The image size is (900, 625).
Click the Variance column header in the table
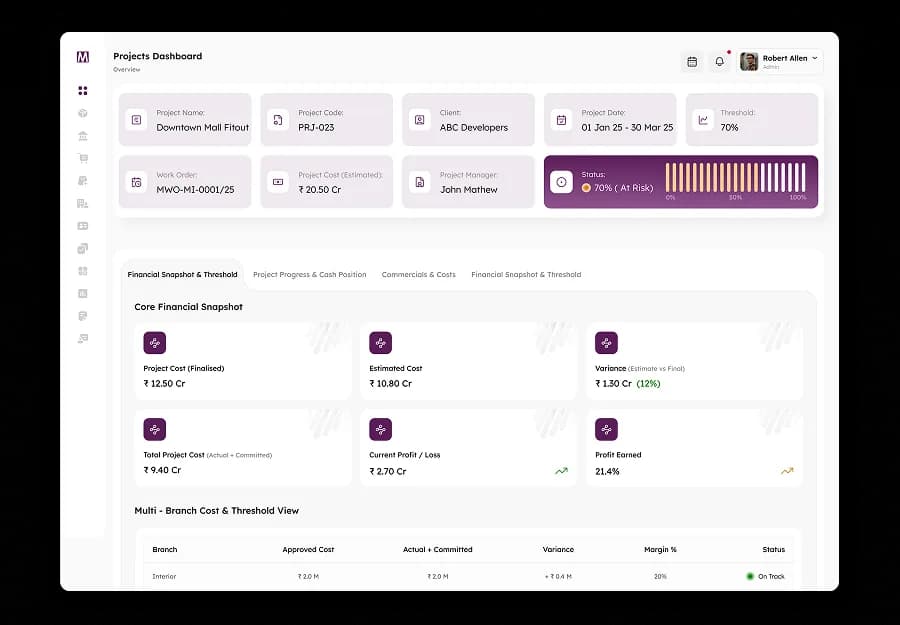pyautogui.click(x=558, y=549)
